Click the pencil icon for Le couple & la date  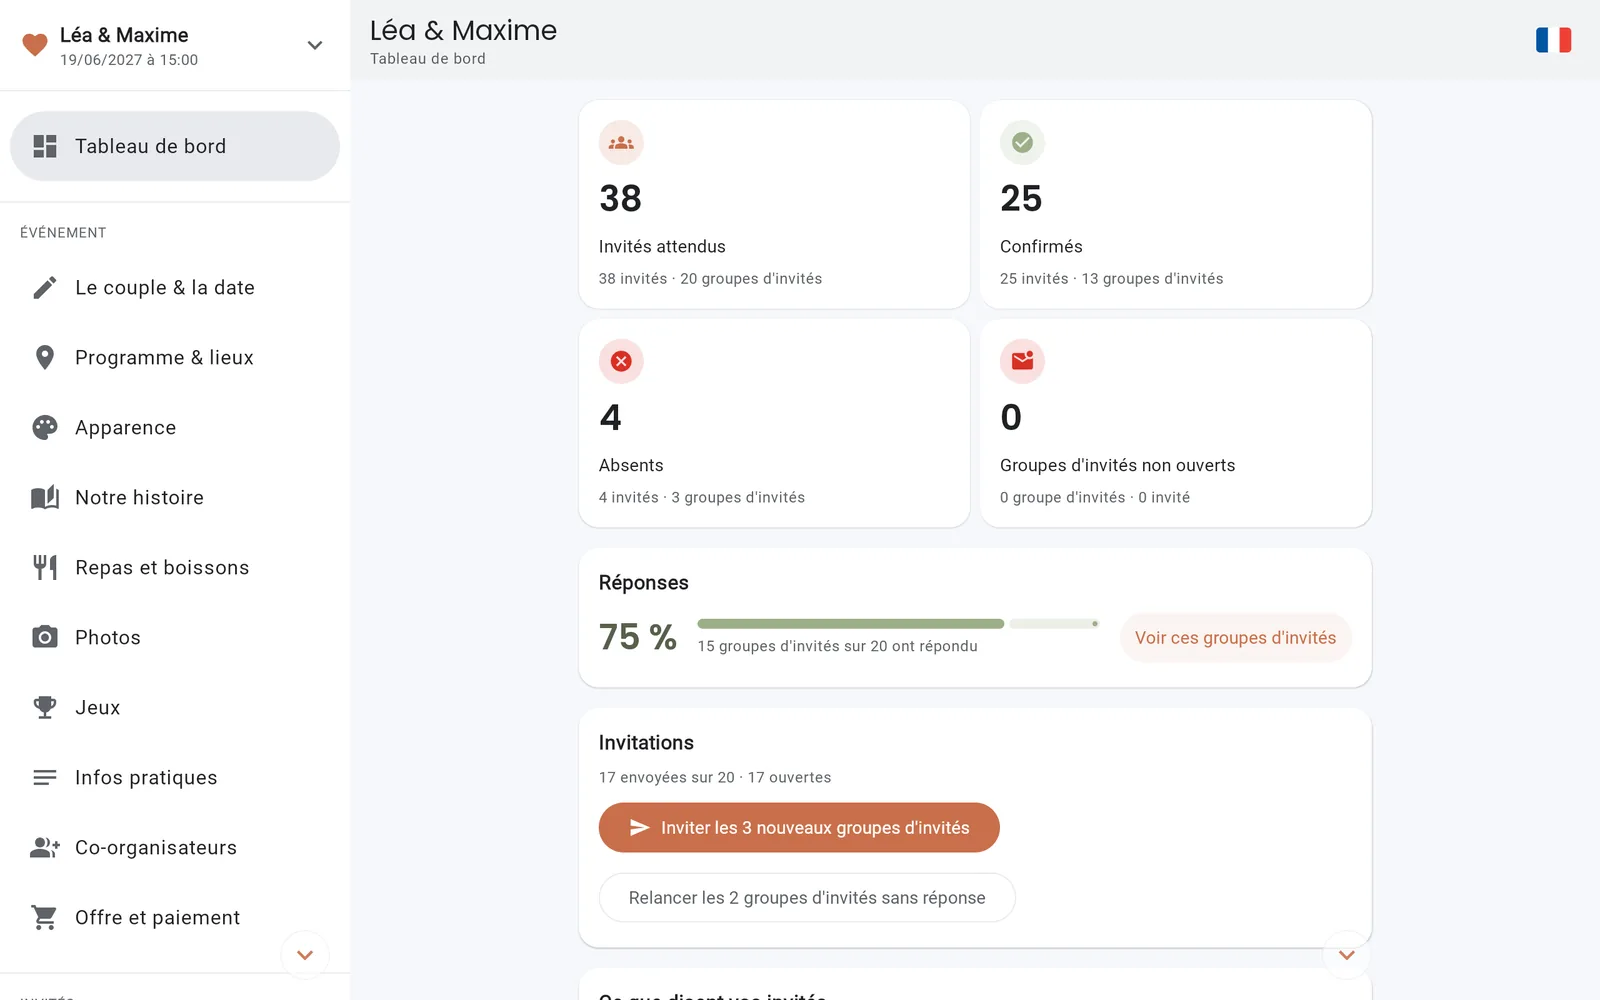coord(45,288)
